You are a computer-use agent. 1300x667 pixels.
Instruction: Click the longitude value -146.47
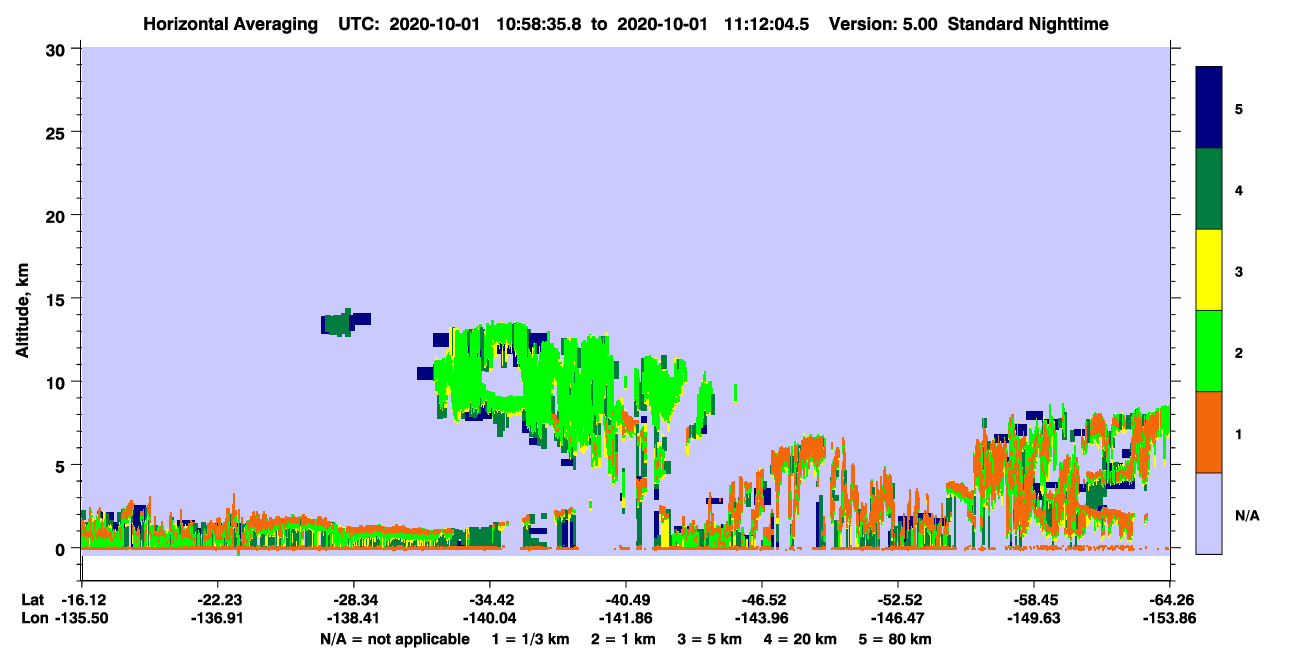point(897,619)
